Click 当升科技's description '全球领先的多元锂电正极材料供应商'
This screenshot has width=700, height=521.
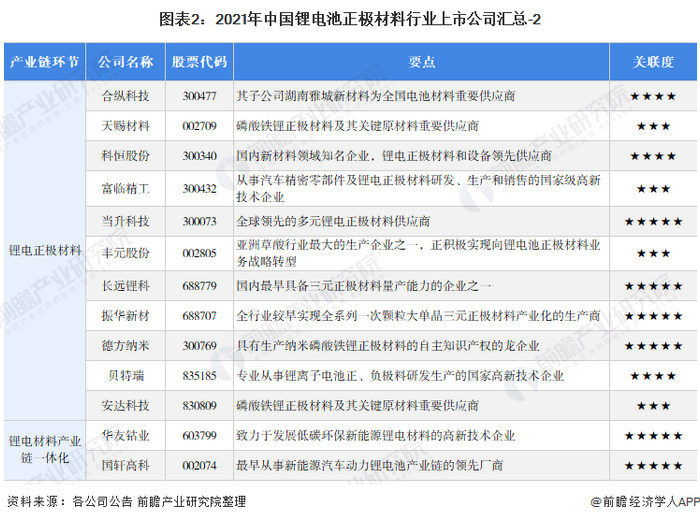(333, 221)
